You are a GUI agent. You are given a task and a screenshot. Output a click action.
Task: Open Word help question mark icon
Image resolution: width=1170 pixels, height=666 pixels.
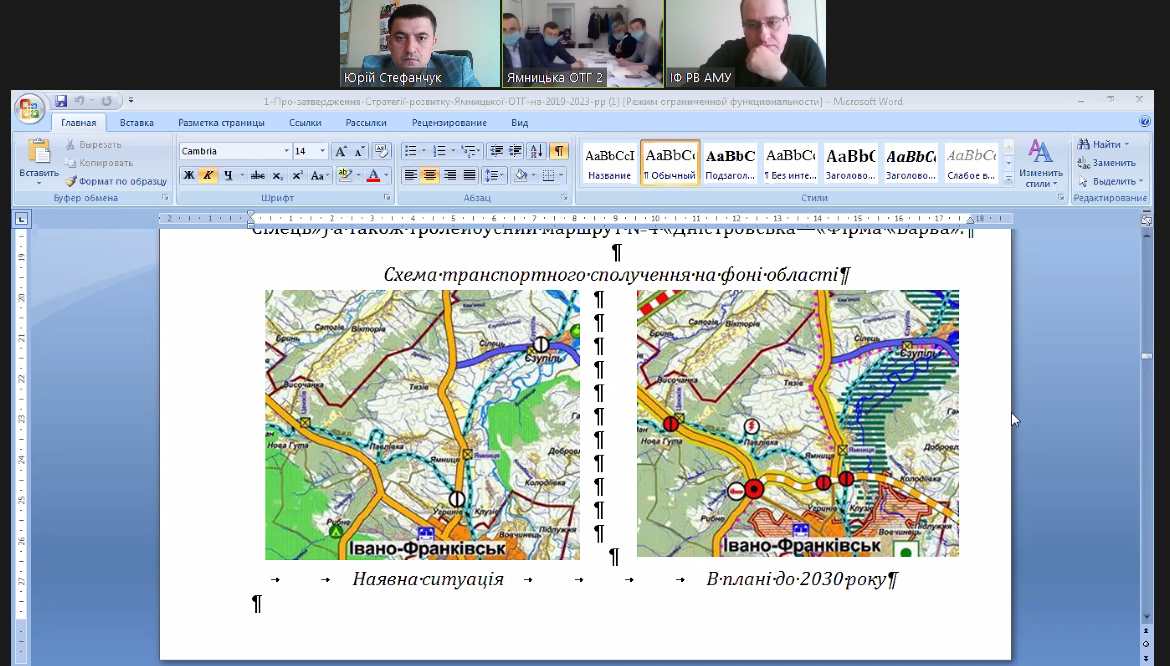click(x=1145, y=121)
